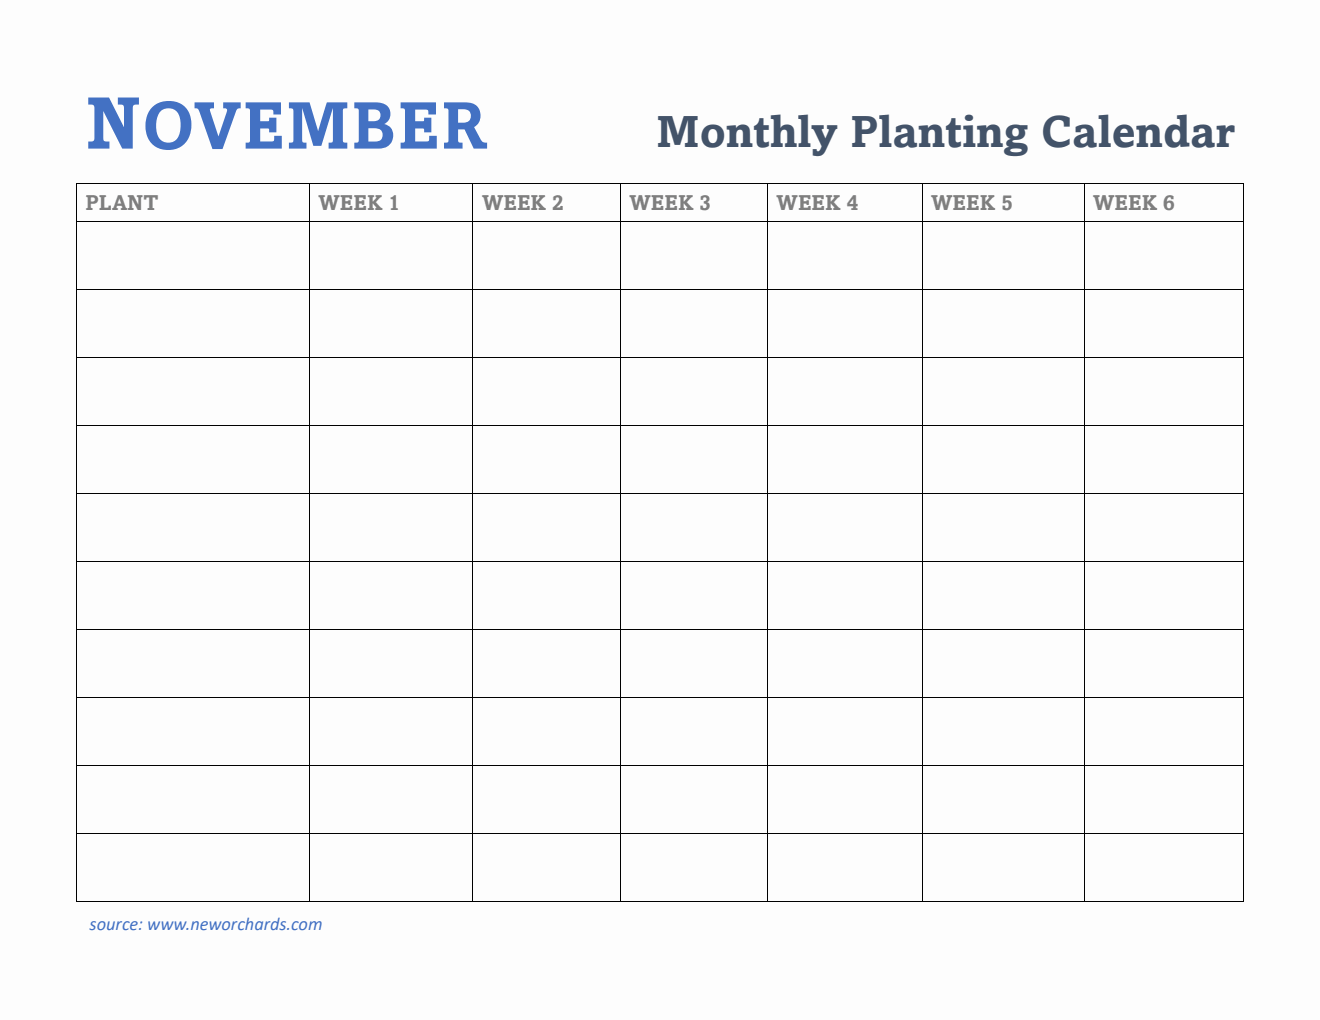The image size is (1320, 1020).
Task: Click the WEEK 4 column header
Action: [x=817, y=203]
